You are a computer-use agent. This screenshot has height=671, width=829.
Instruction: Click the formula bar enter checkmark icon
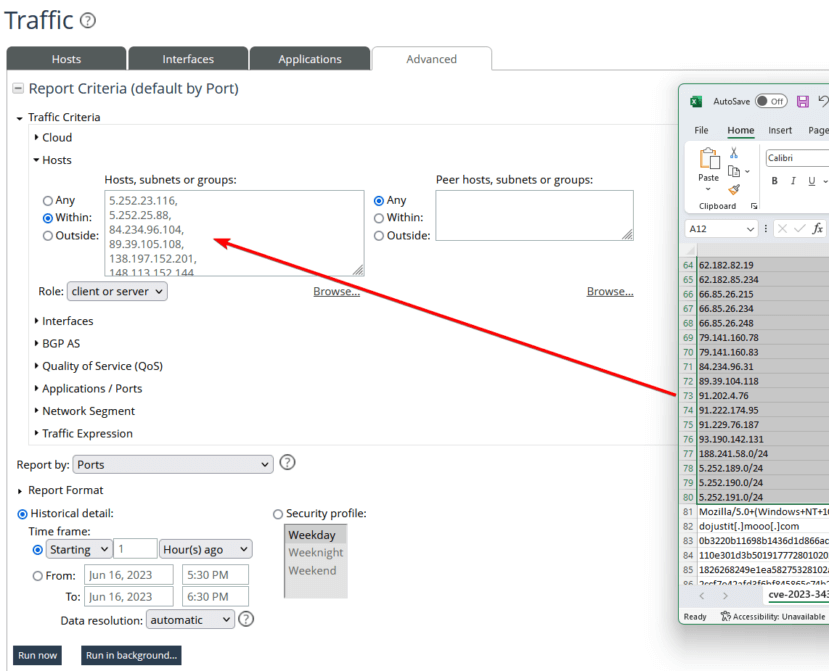(800, 228)
